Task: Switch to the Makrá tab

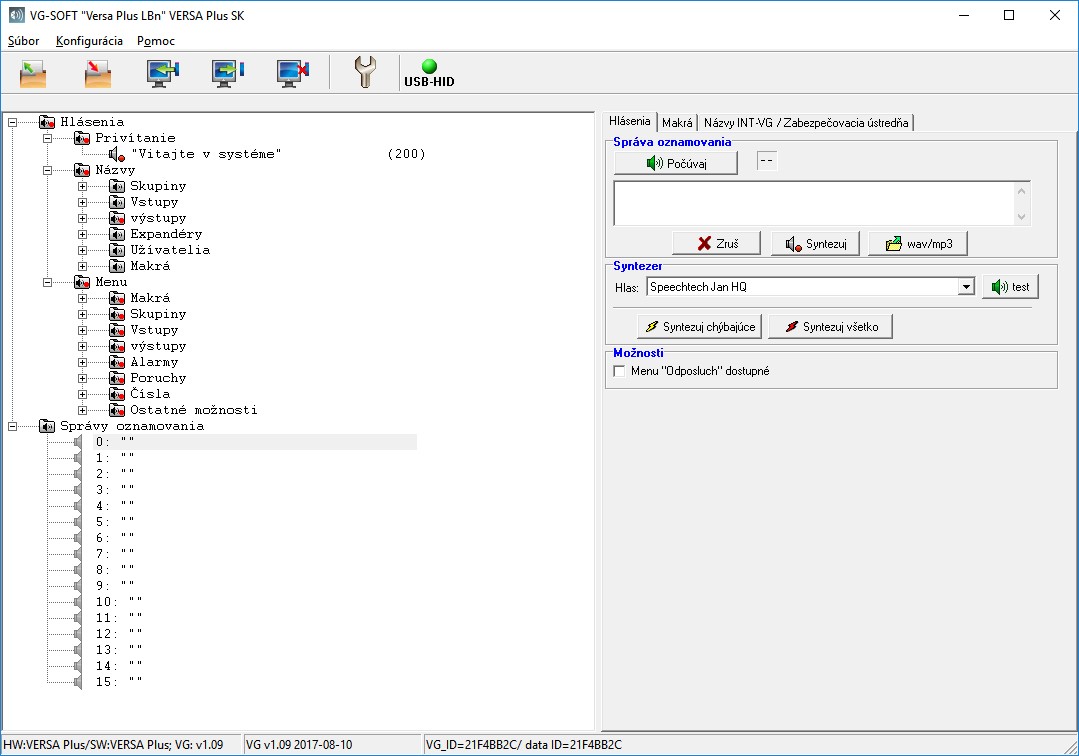Action: click(x=677, y=122)
